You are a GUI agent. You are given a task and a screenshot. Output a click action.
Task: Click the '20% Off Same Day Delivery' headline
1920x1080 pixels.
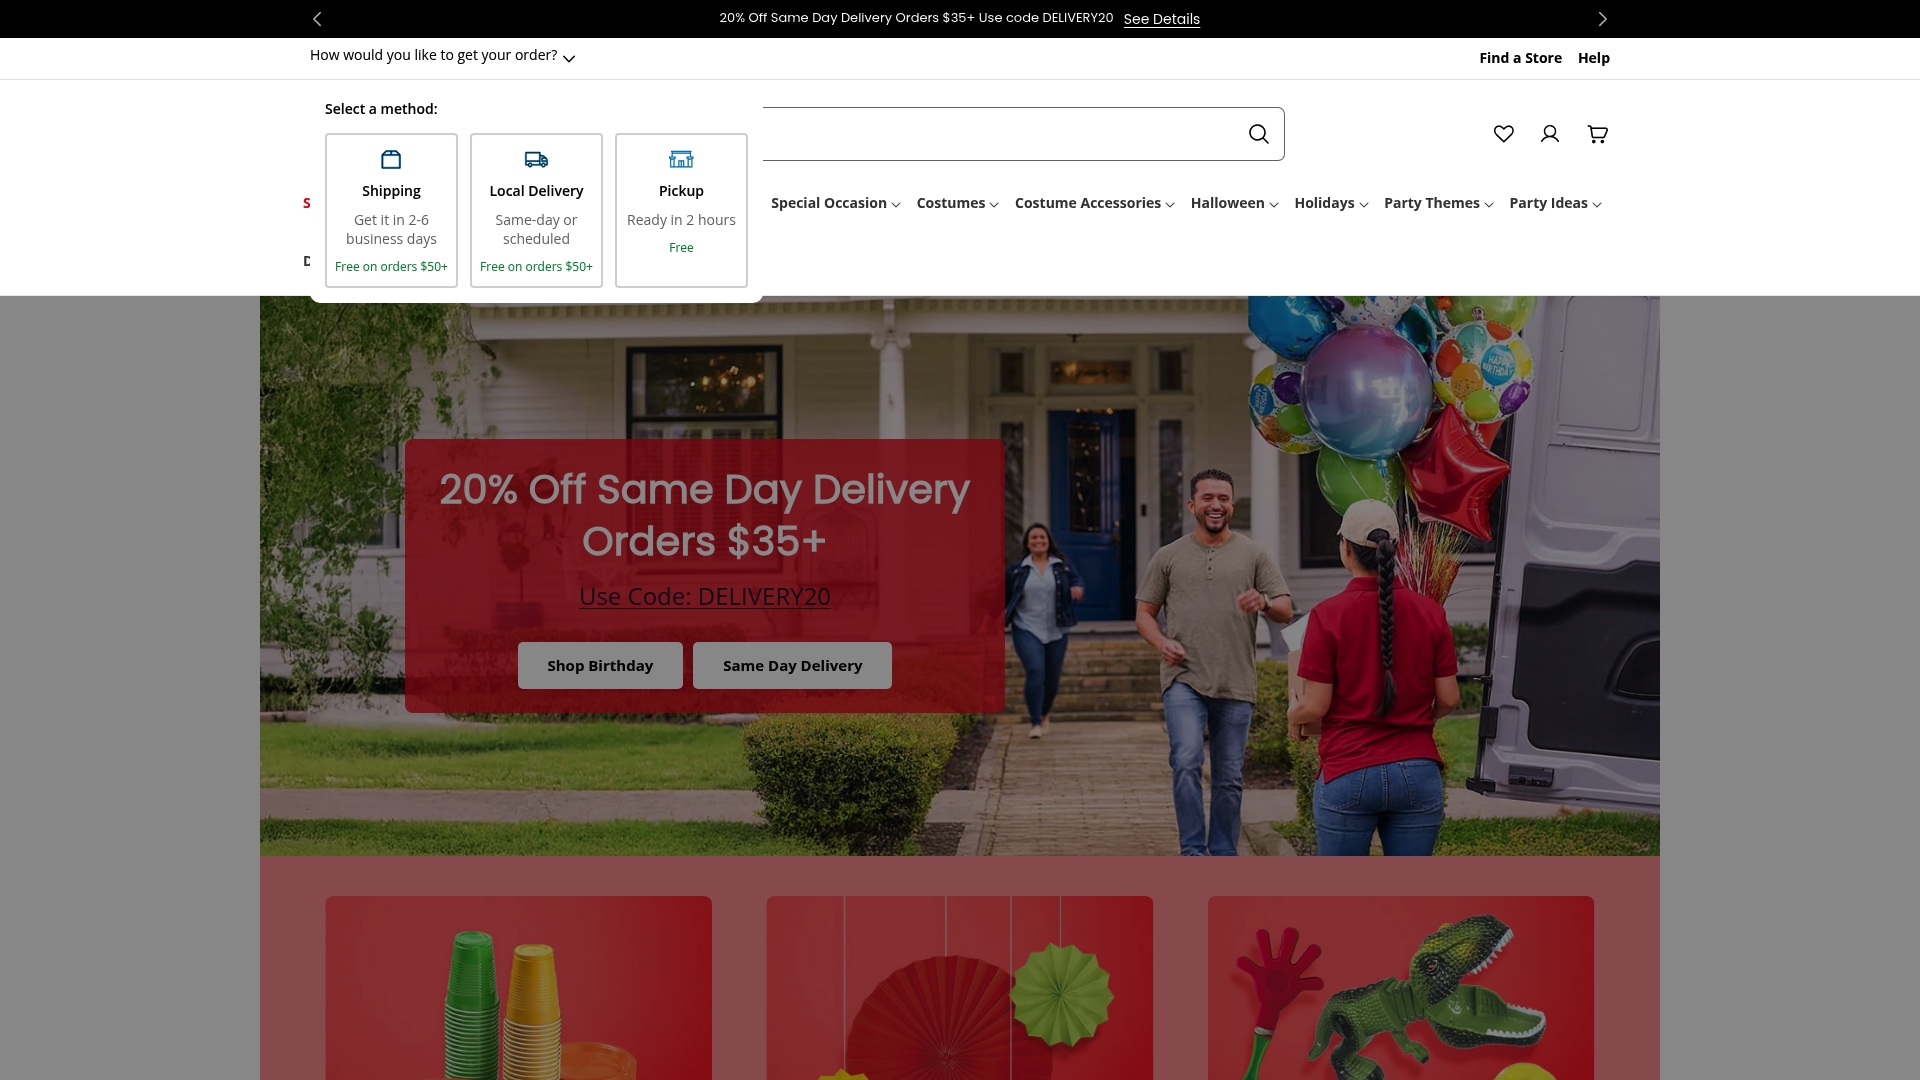pos(704,515)
